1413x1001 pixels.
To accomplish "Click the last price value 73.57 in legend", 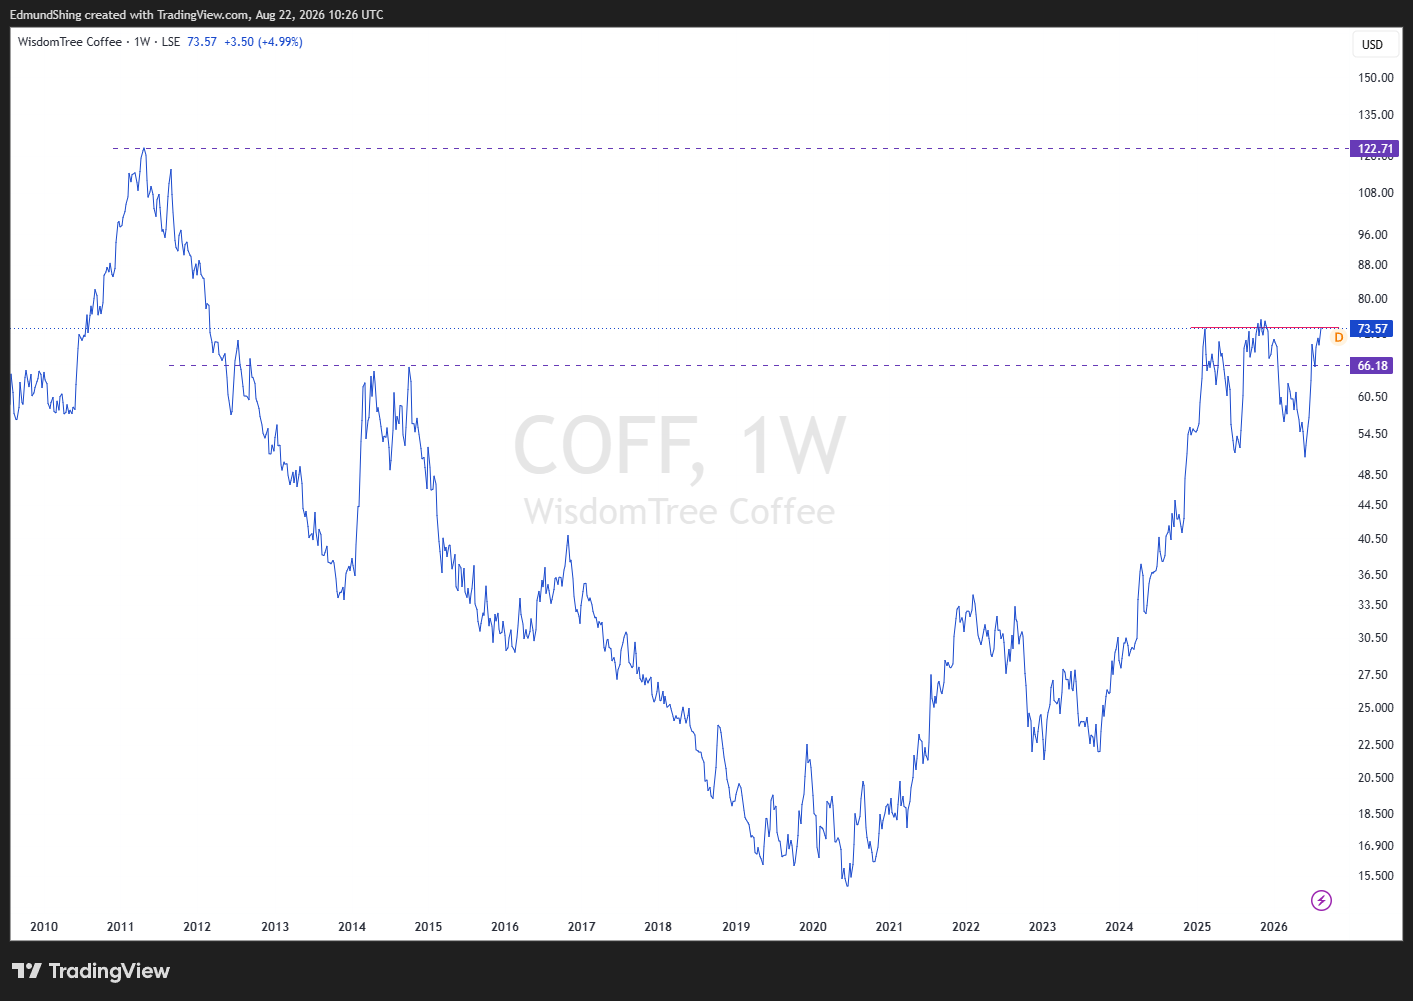I will click(202, 42).
